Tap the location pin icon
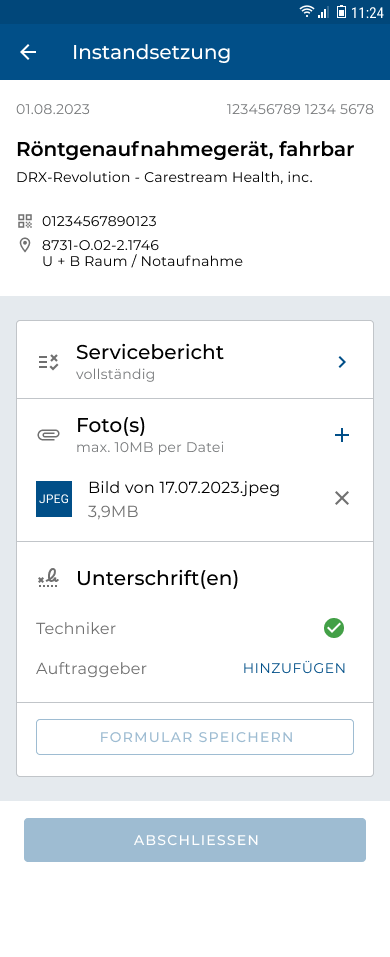Screen dimensions: 390x957 (x=24, y=245)
